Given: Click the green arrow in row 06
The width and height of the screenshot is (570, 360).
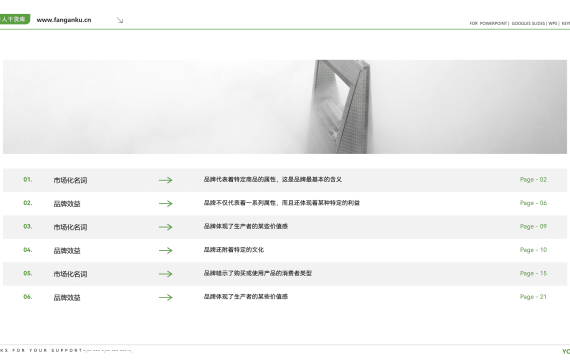Looking at the screenshot, I should click(x=166, y=297).
